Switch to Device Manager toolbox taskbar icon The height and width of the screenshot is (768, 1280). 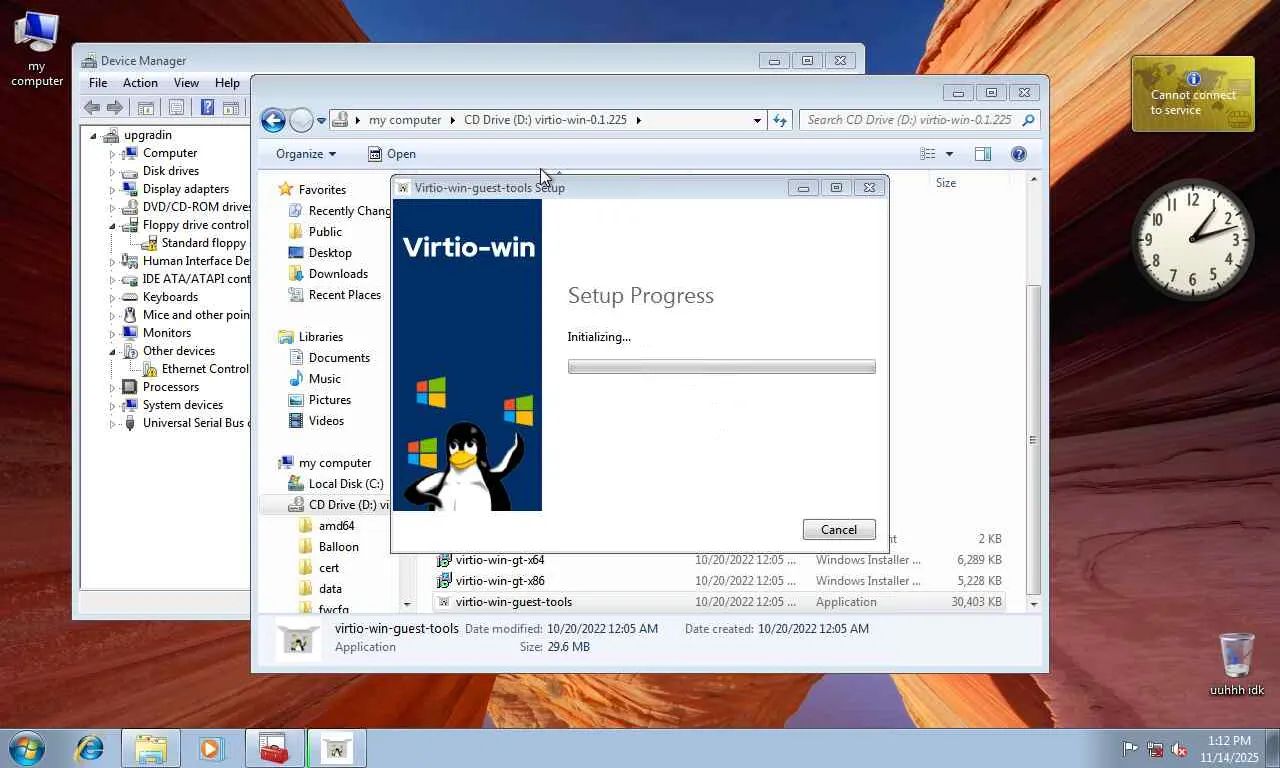click(x=275, y=748)
